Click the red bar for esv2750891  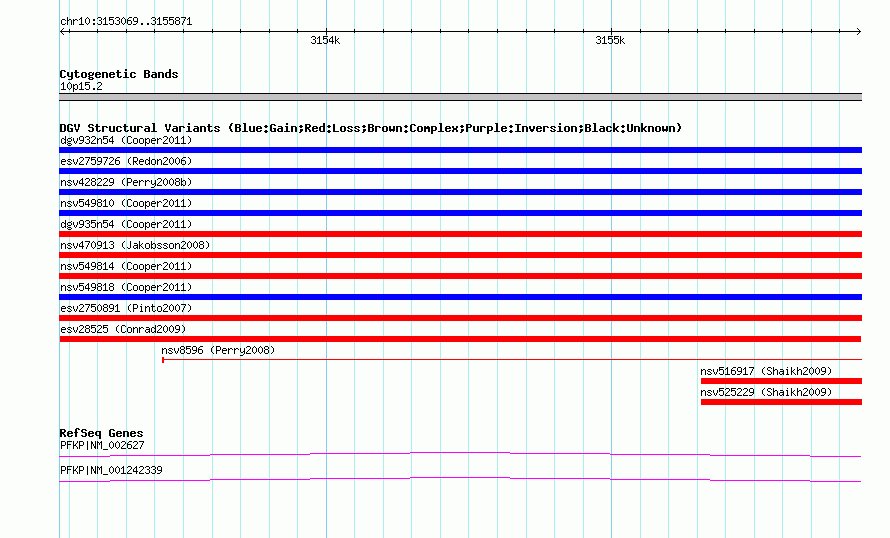pos(460,318)
